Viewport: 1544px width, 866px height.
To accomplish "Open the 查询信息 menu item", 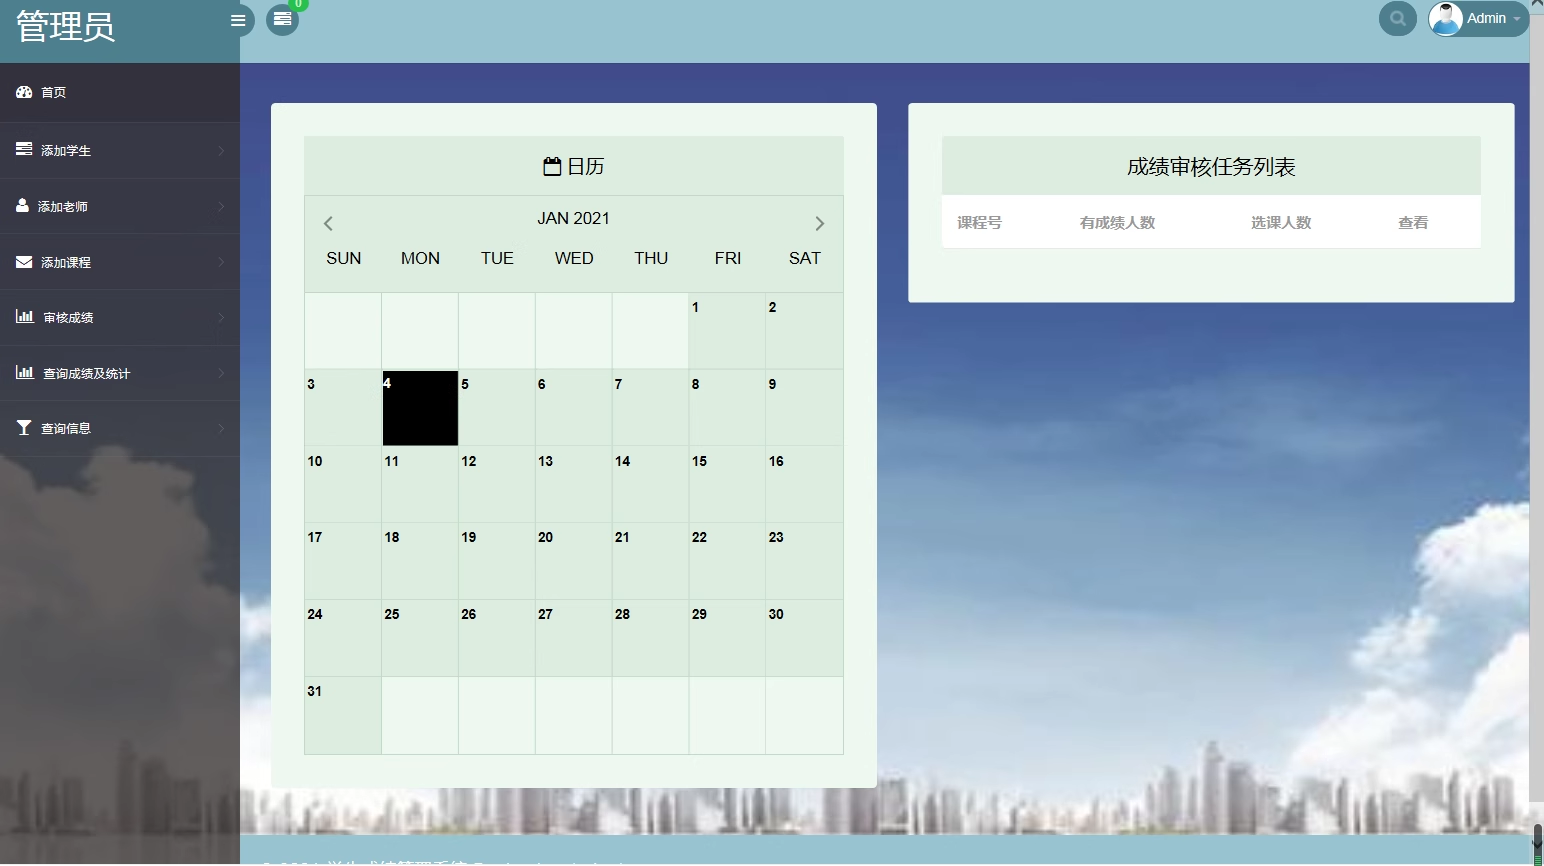I will click(x=120, y=428).
